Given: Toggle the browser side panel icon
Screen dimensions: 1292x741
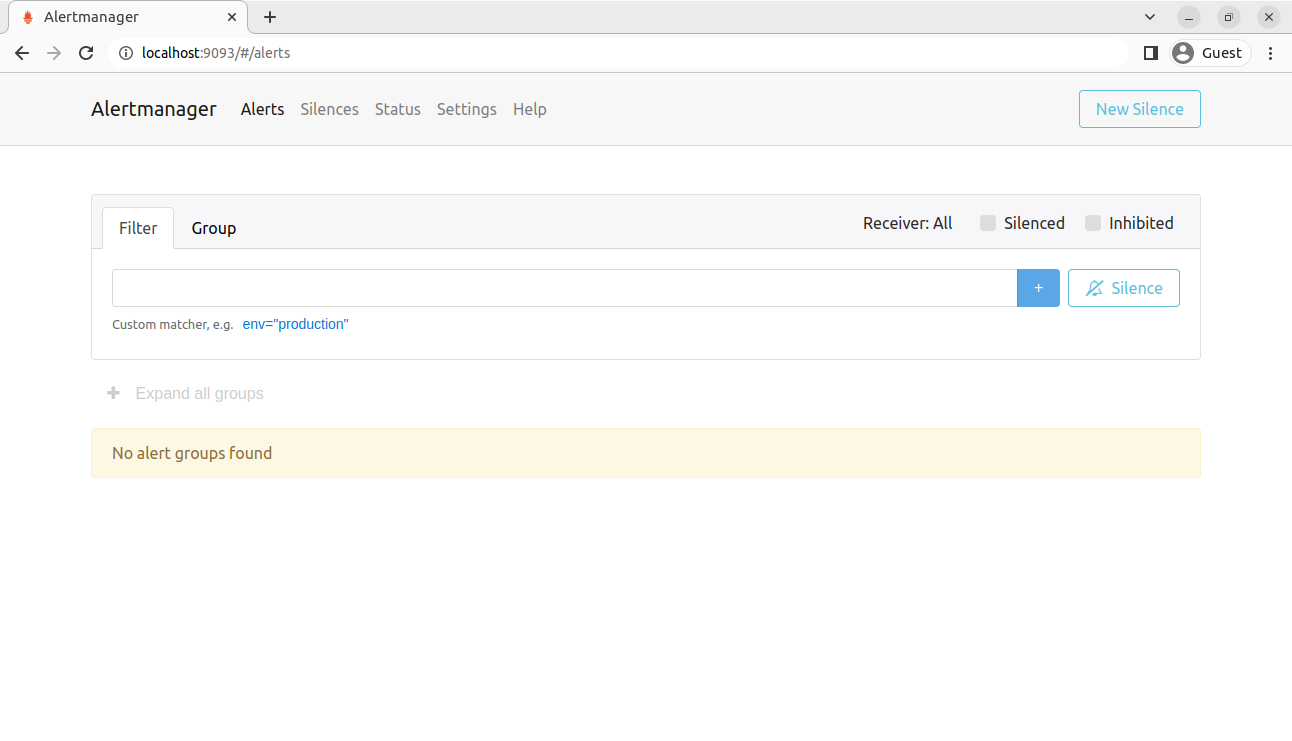Looking at the screenshot, I should point(1151,53).
